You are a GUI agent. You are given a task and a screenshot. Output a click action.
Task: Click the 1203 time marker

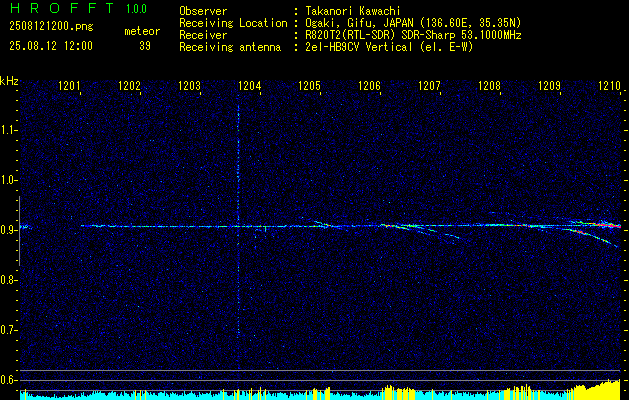(x=189, y=86)
